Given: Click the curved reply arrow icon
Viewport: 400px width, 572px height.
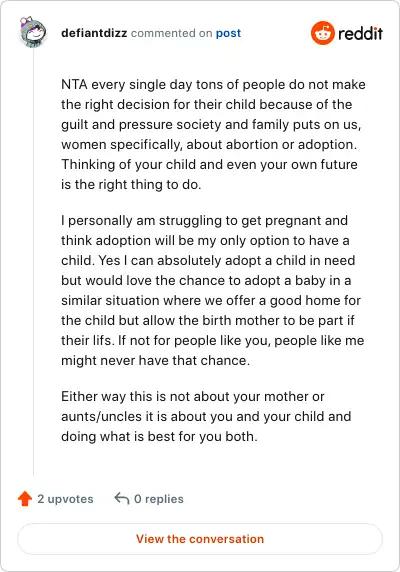Looking at the screenshot, I should (122, 498).
